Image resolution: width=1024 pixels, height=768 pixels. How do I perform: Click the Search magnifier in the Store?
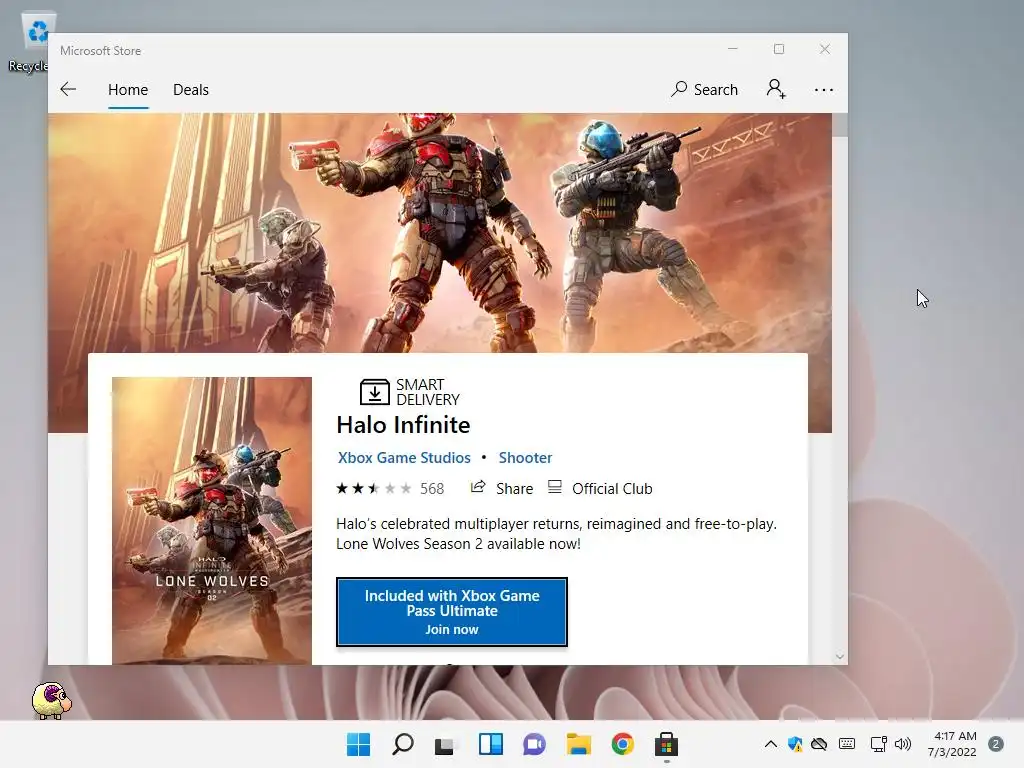679,89
